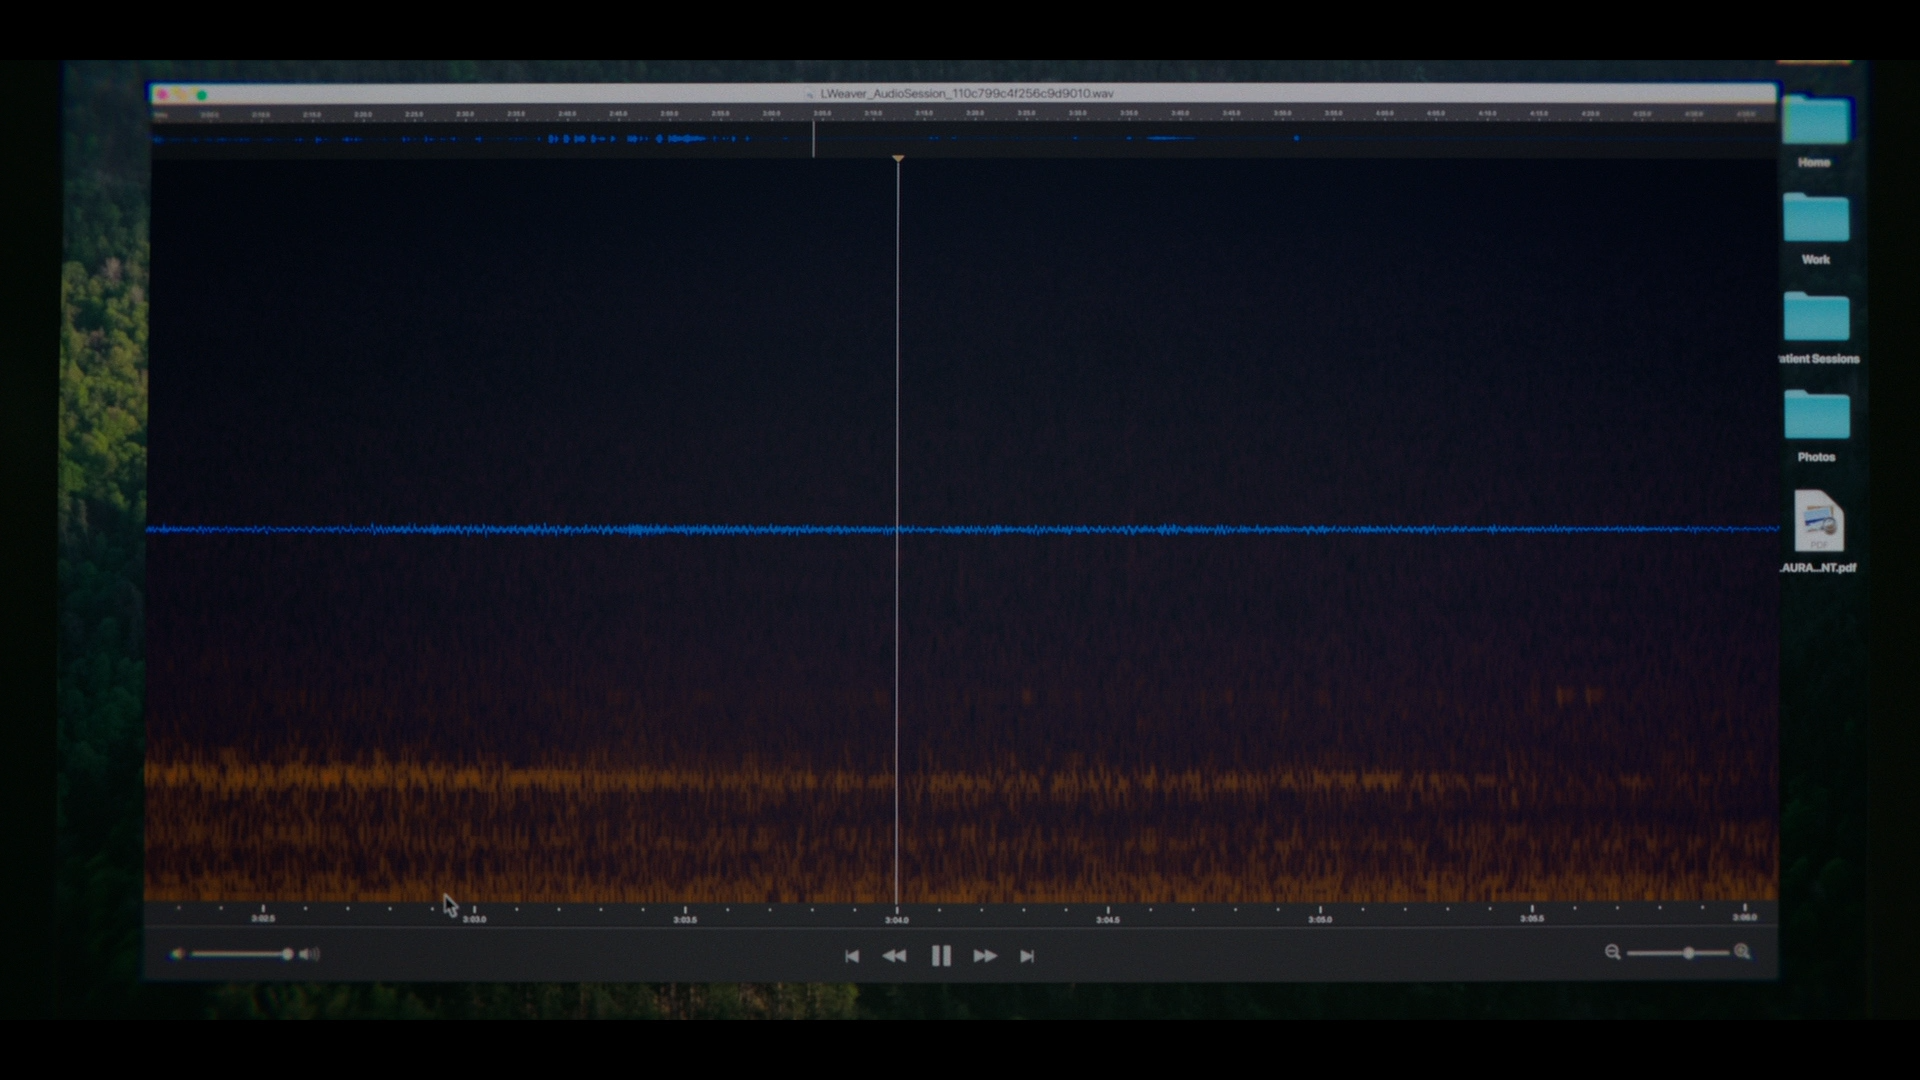Viewport: 1920px width, 1080px height.
Task: Click the green fullscreen window button
Action: click(x=202, y=95)
